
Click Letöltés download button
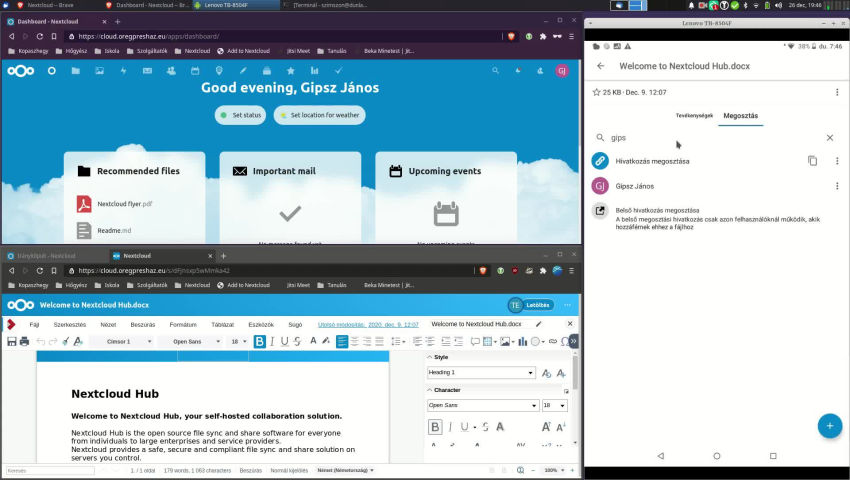pyautogui.click(x=538, y=305)
